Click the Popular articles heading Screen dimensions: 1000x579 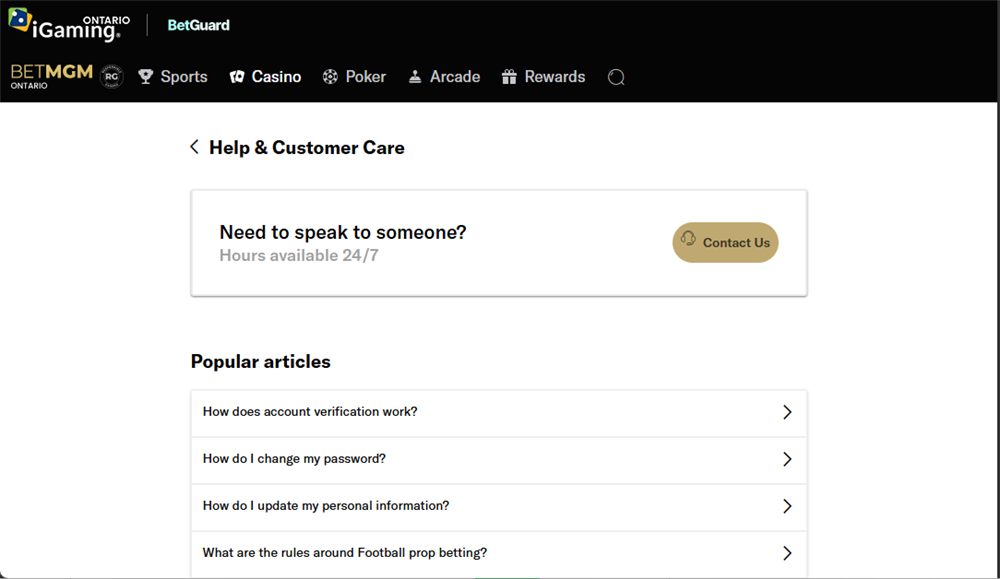(x=261, y=362)
